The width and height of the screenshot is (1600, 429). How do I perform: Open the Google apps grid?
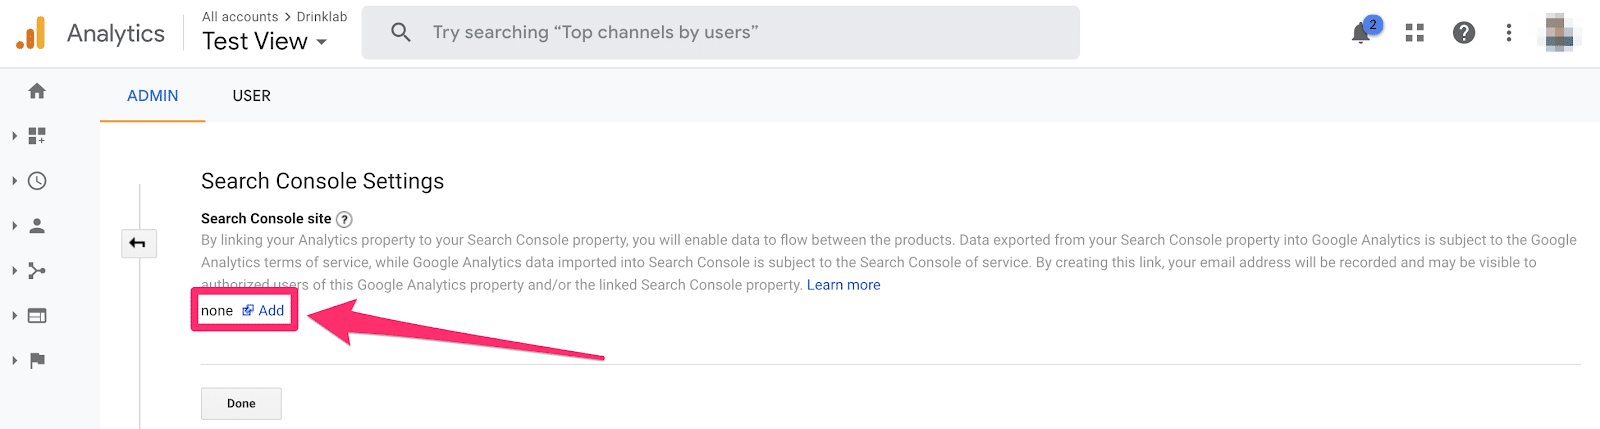pos(1414,33)
